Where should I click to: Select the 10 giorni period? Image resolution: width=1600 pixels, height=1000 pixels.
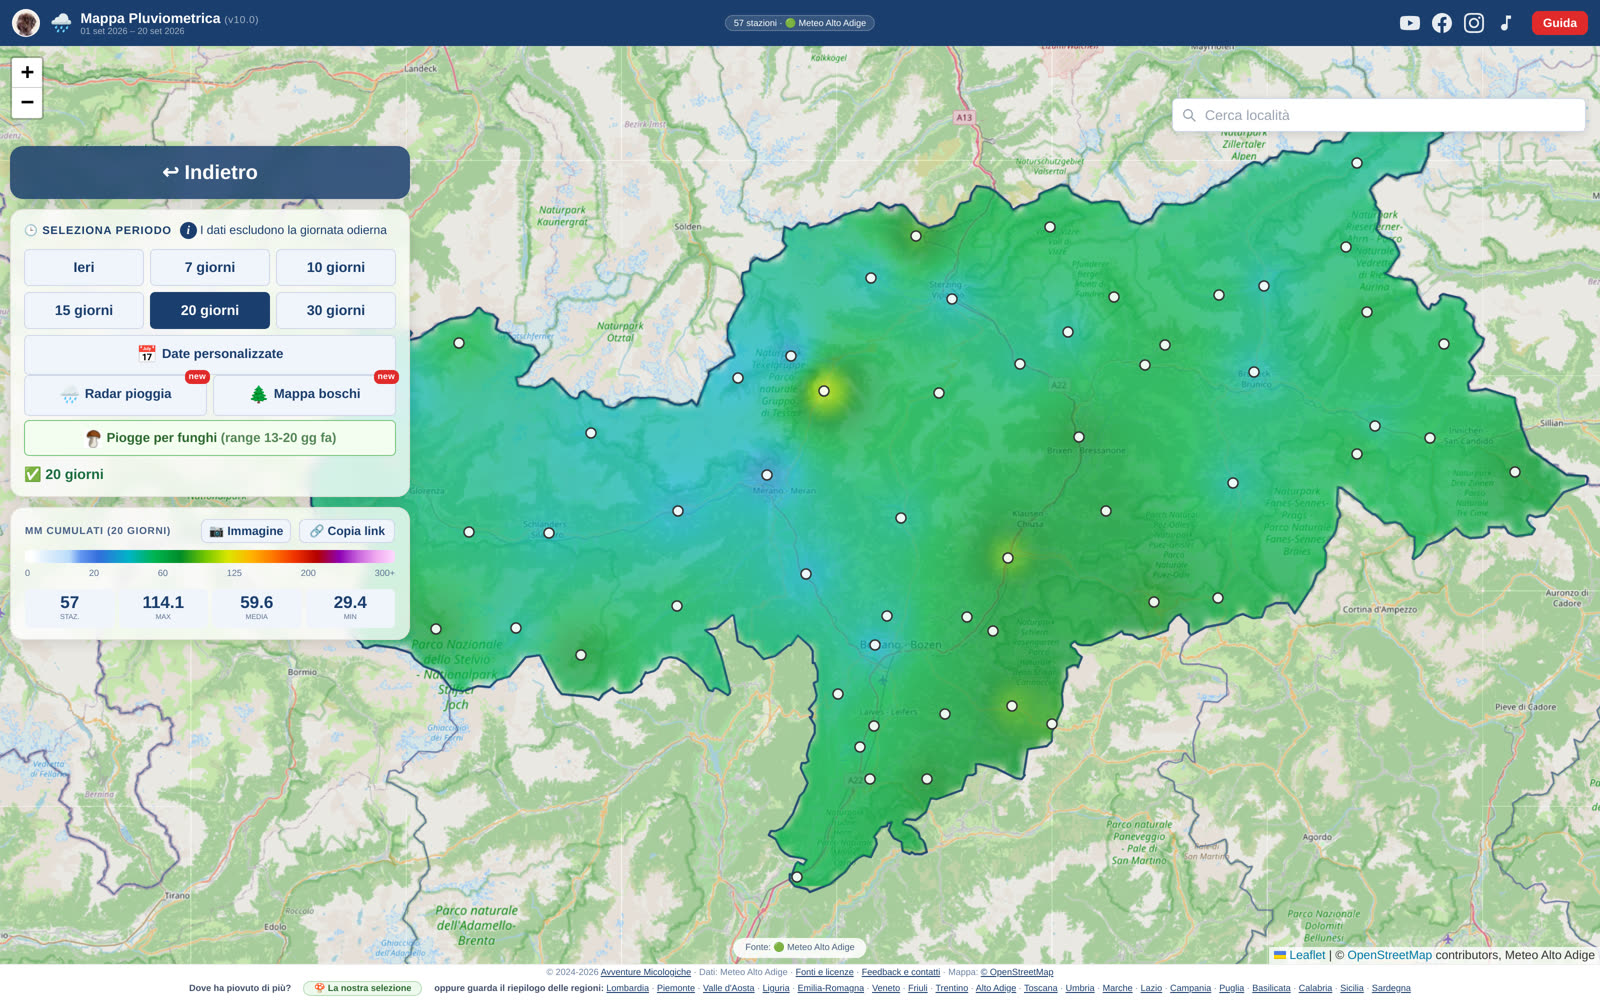coord(336,267)
